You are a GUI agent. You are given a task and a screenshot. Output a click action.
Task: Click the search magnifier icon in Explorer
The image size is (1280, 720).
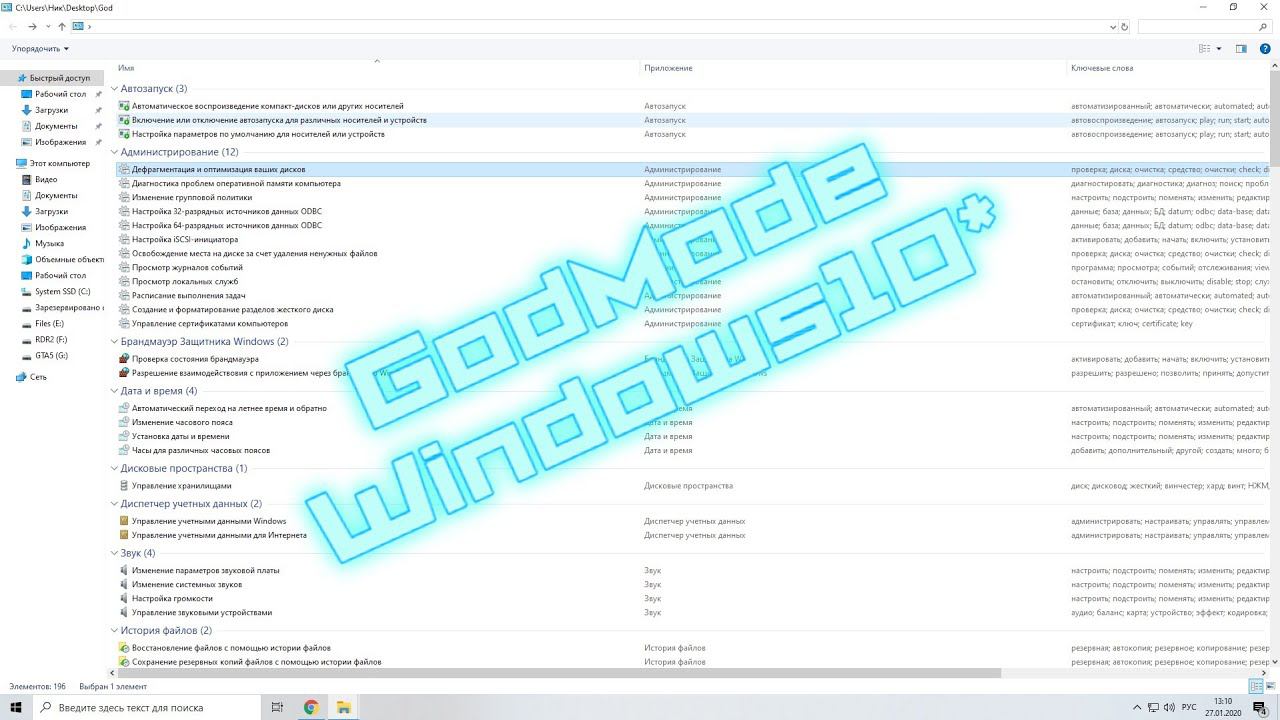(x=1264, y=27)
